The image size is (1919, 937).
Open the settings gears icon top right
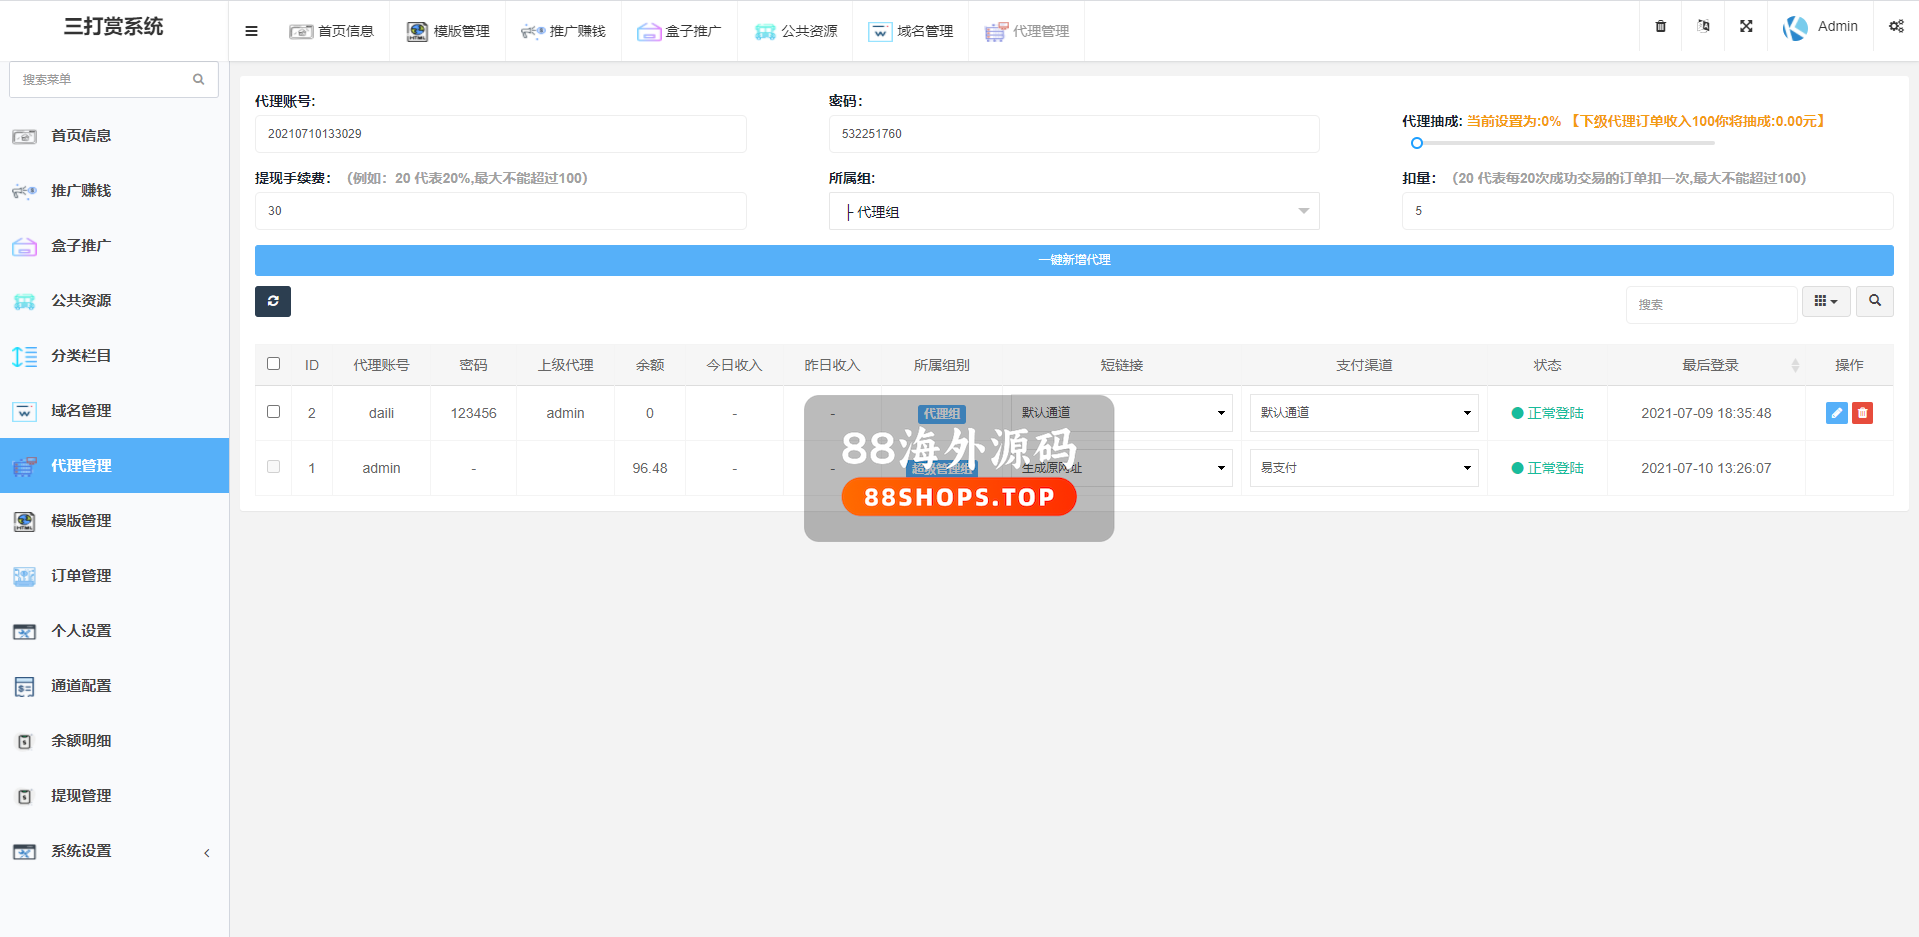(x=1895, y=27)
